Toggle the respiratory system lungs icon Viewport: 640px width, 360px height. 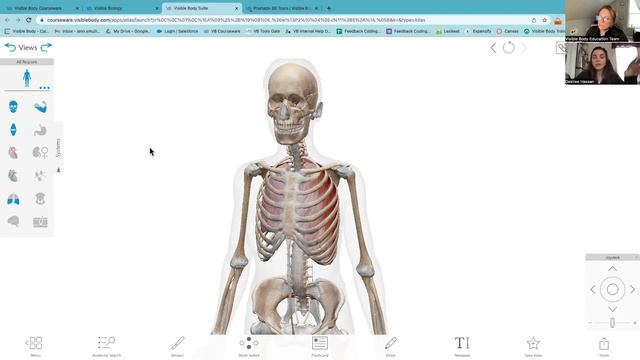tap(13, 199)
